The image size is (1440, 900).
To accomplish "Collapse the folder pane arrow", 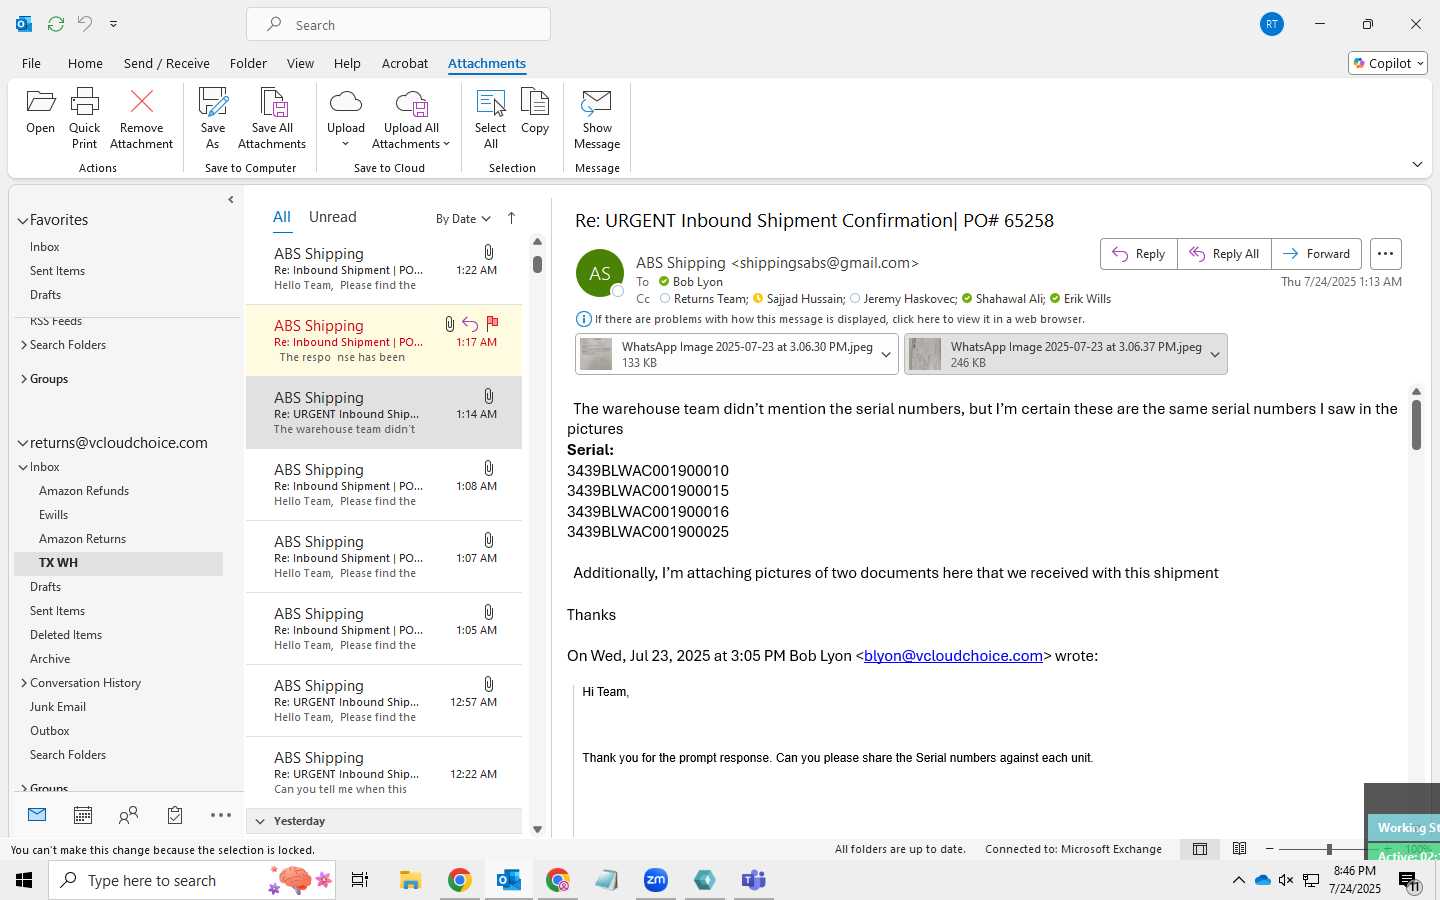I will [231, 200].
